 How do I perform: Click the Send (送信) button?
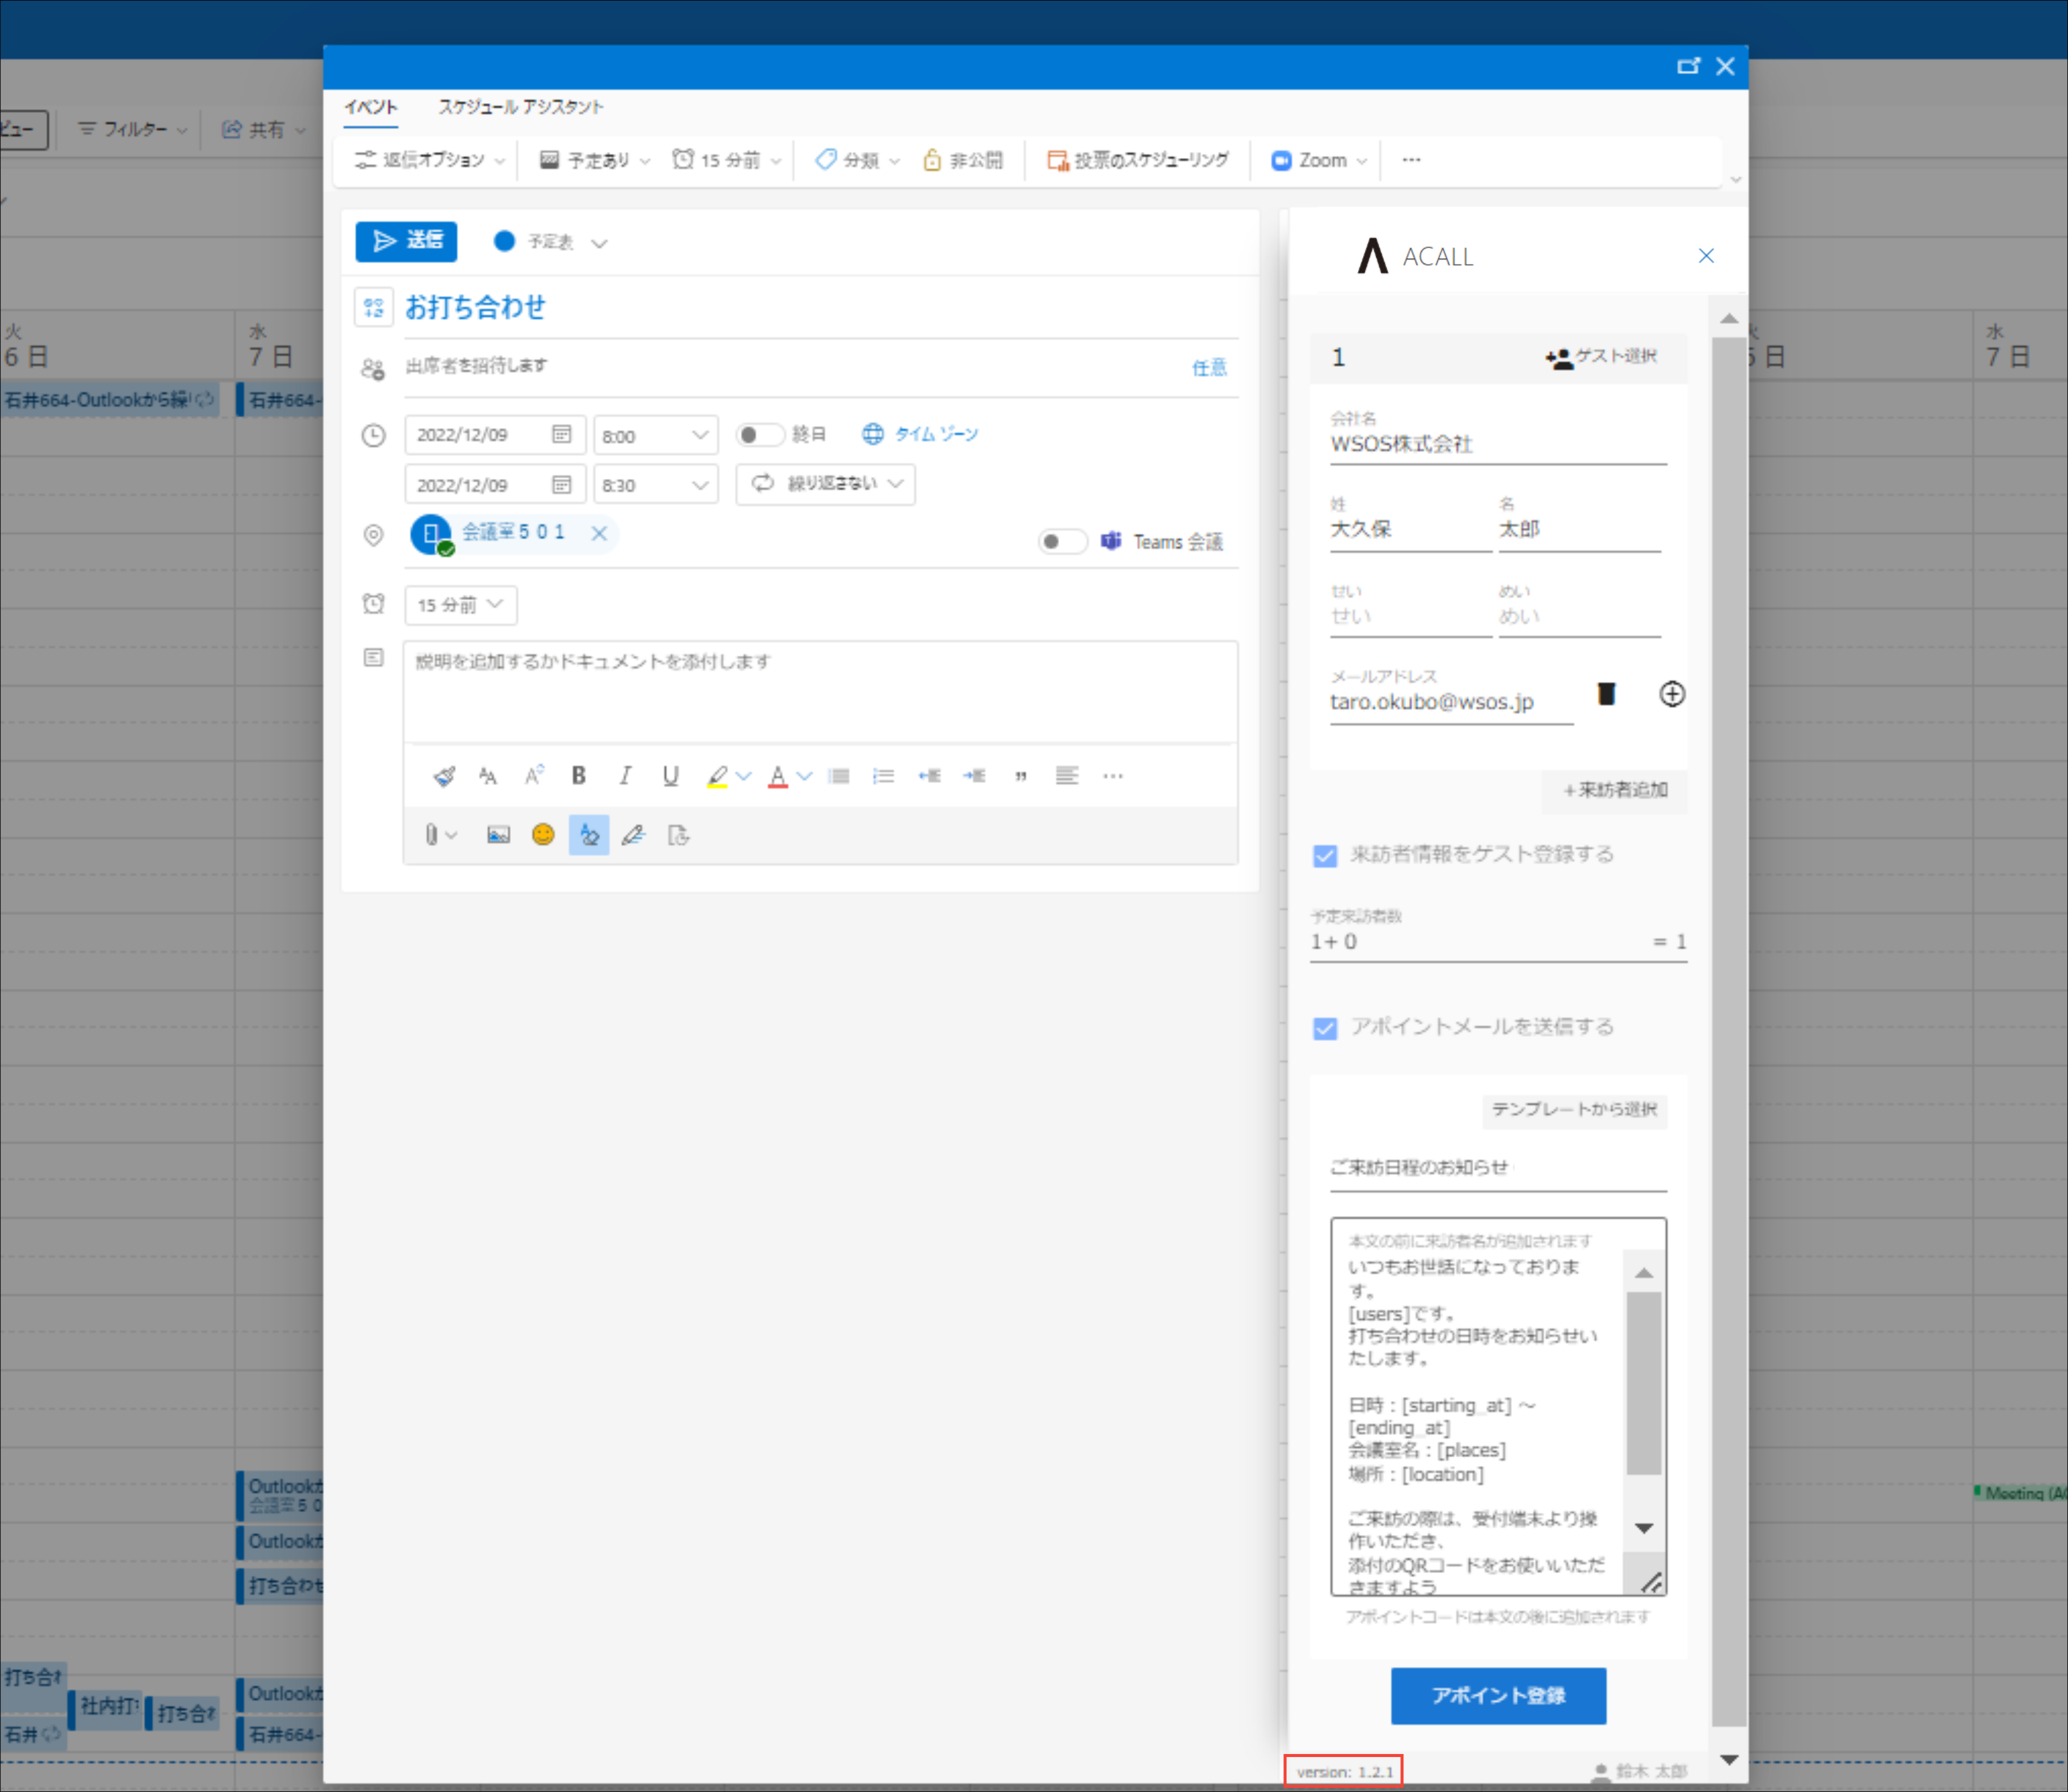point(406,241)
